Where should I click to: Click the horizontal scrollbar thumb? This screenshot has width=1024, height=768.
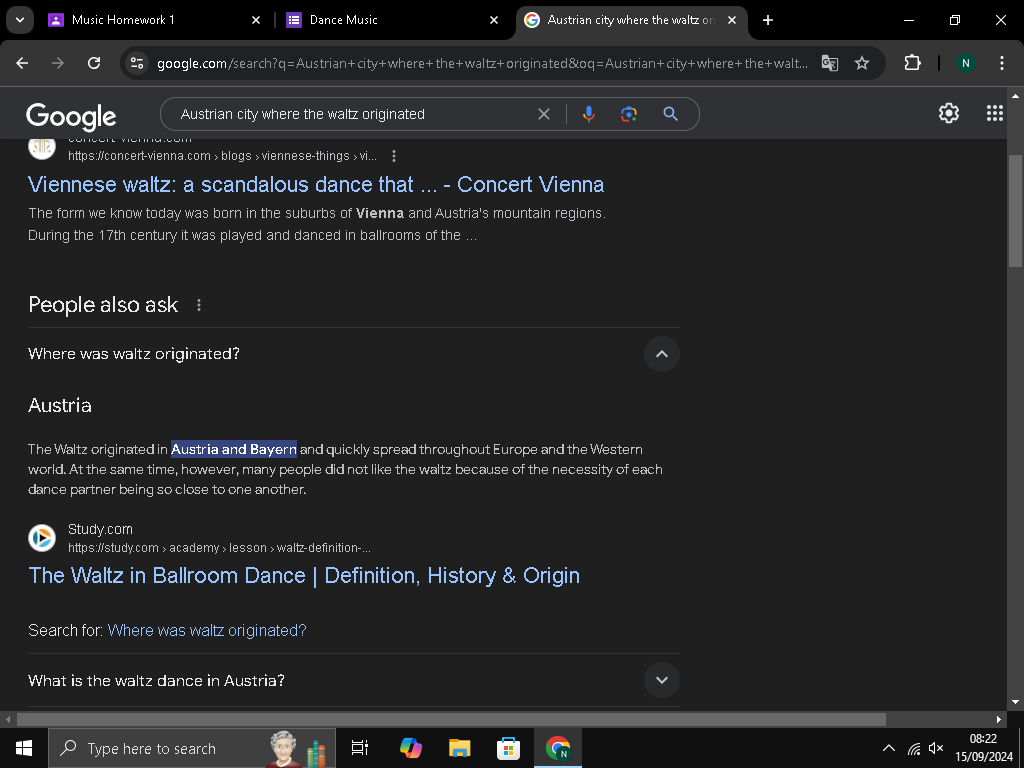[451, 719]
